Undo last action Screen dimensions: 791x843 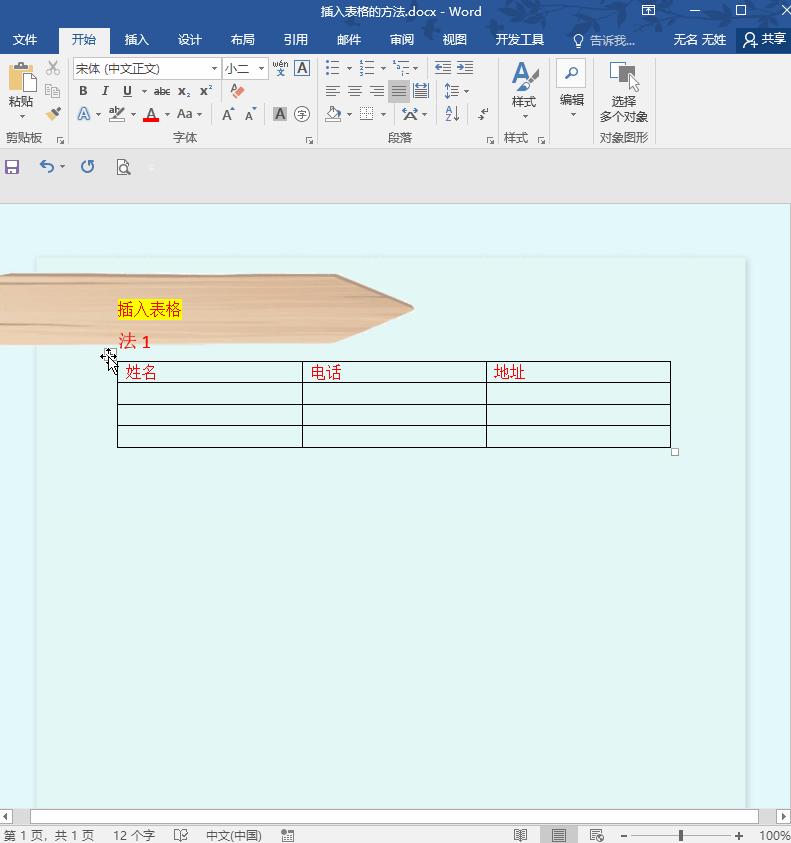point(47,167)
